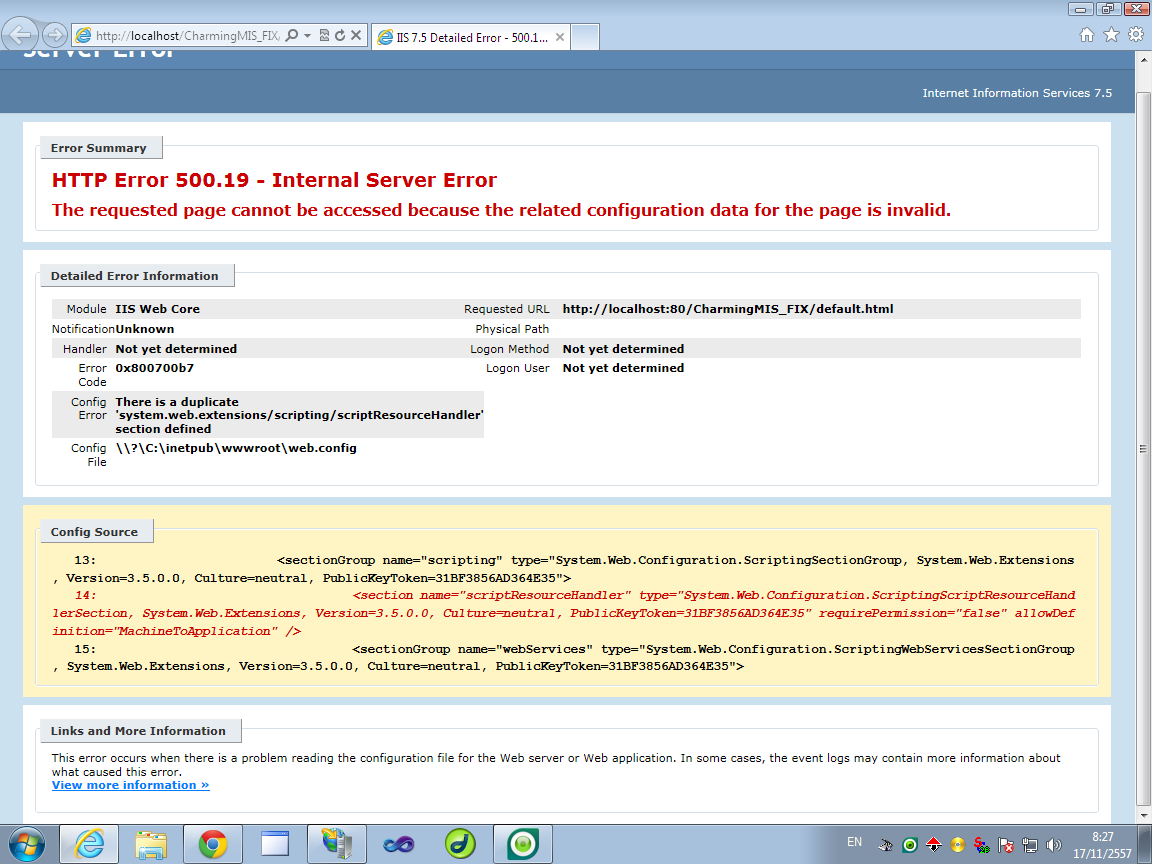Image resolution: width=1152 pixels, height=864 pixels.
Task: Click the scrollbar down arrow
Action: [x=1143, y=815]
